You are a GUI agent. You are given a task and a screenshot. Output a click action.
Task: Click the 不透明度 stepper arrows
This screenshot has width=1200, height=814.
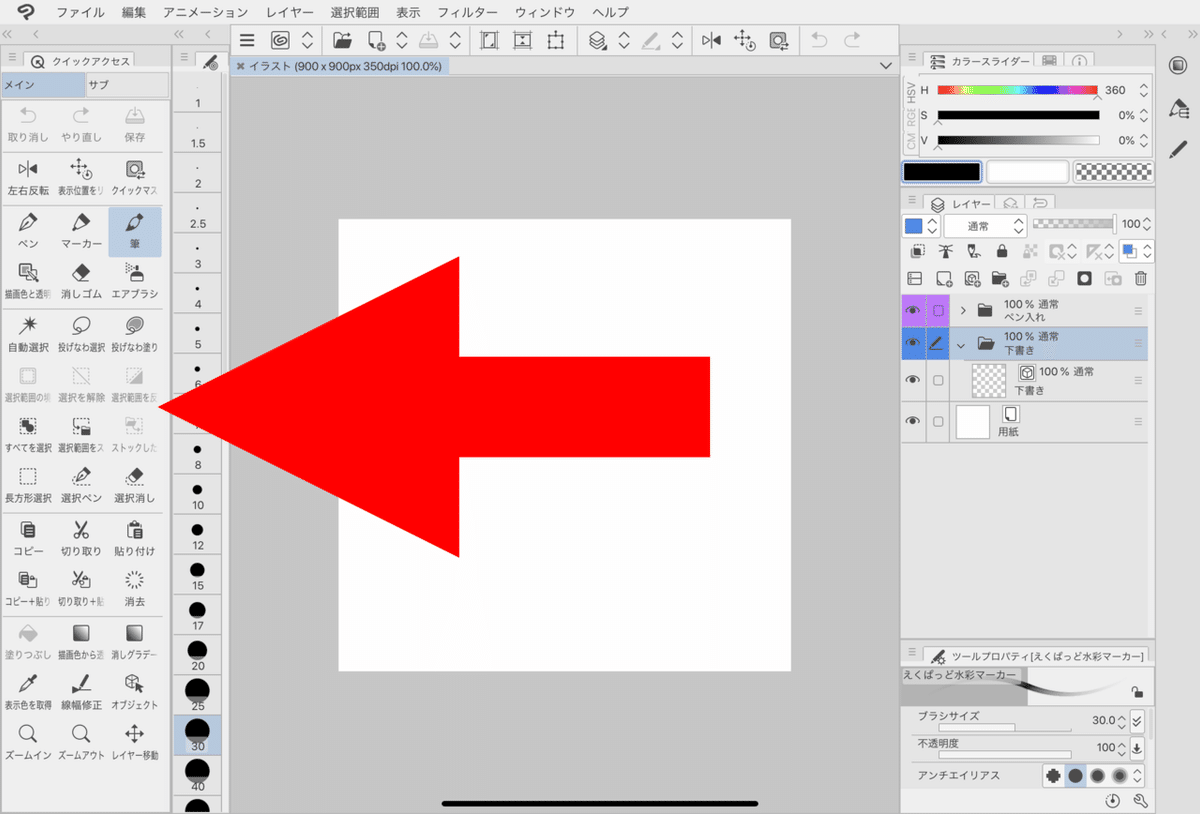click(x=1122, y=747)
